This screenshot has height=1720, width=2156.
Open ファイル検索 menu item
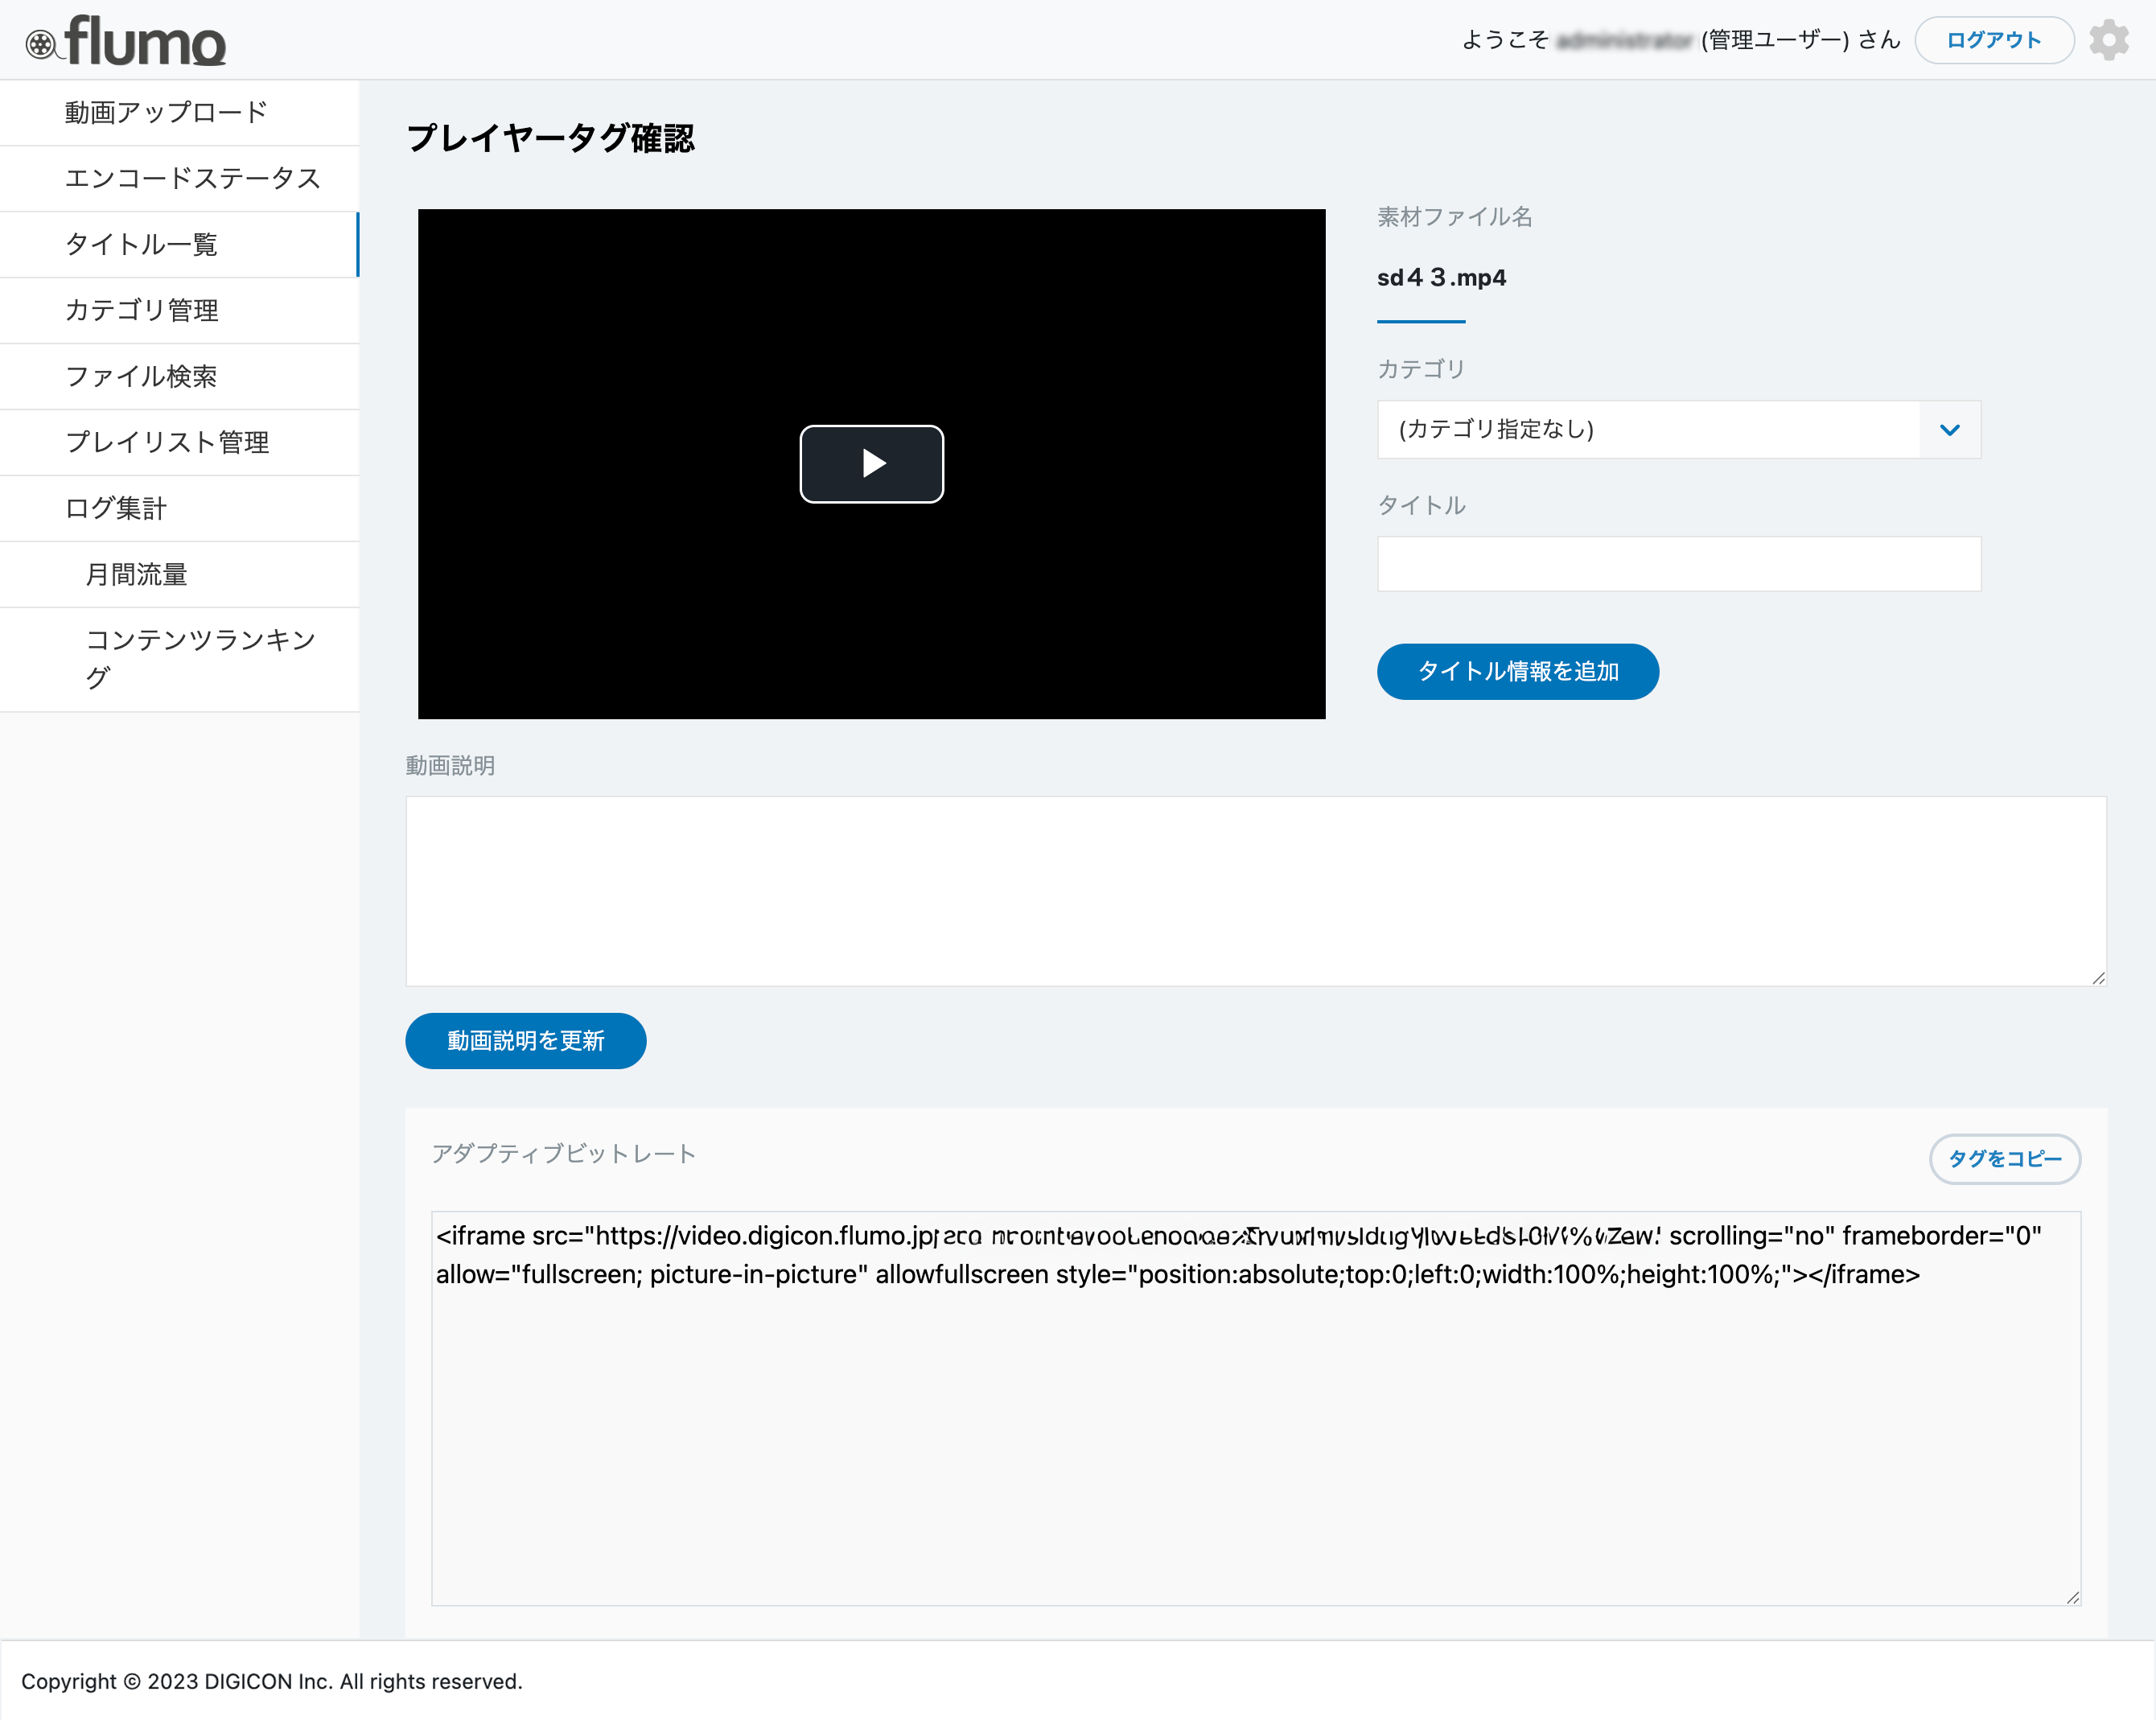point(180,377)
